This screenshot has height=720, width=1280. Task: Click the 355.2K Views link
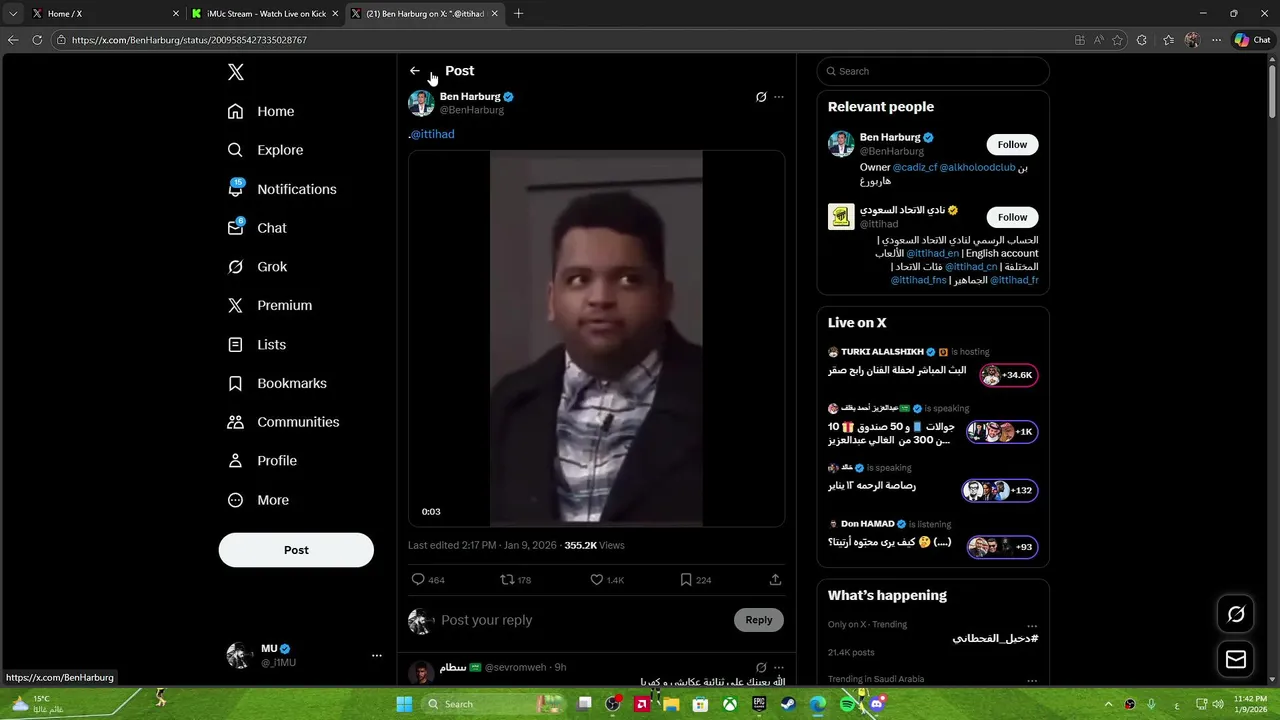pyautogui.click(x=594, y=545)
